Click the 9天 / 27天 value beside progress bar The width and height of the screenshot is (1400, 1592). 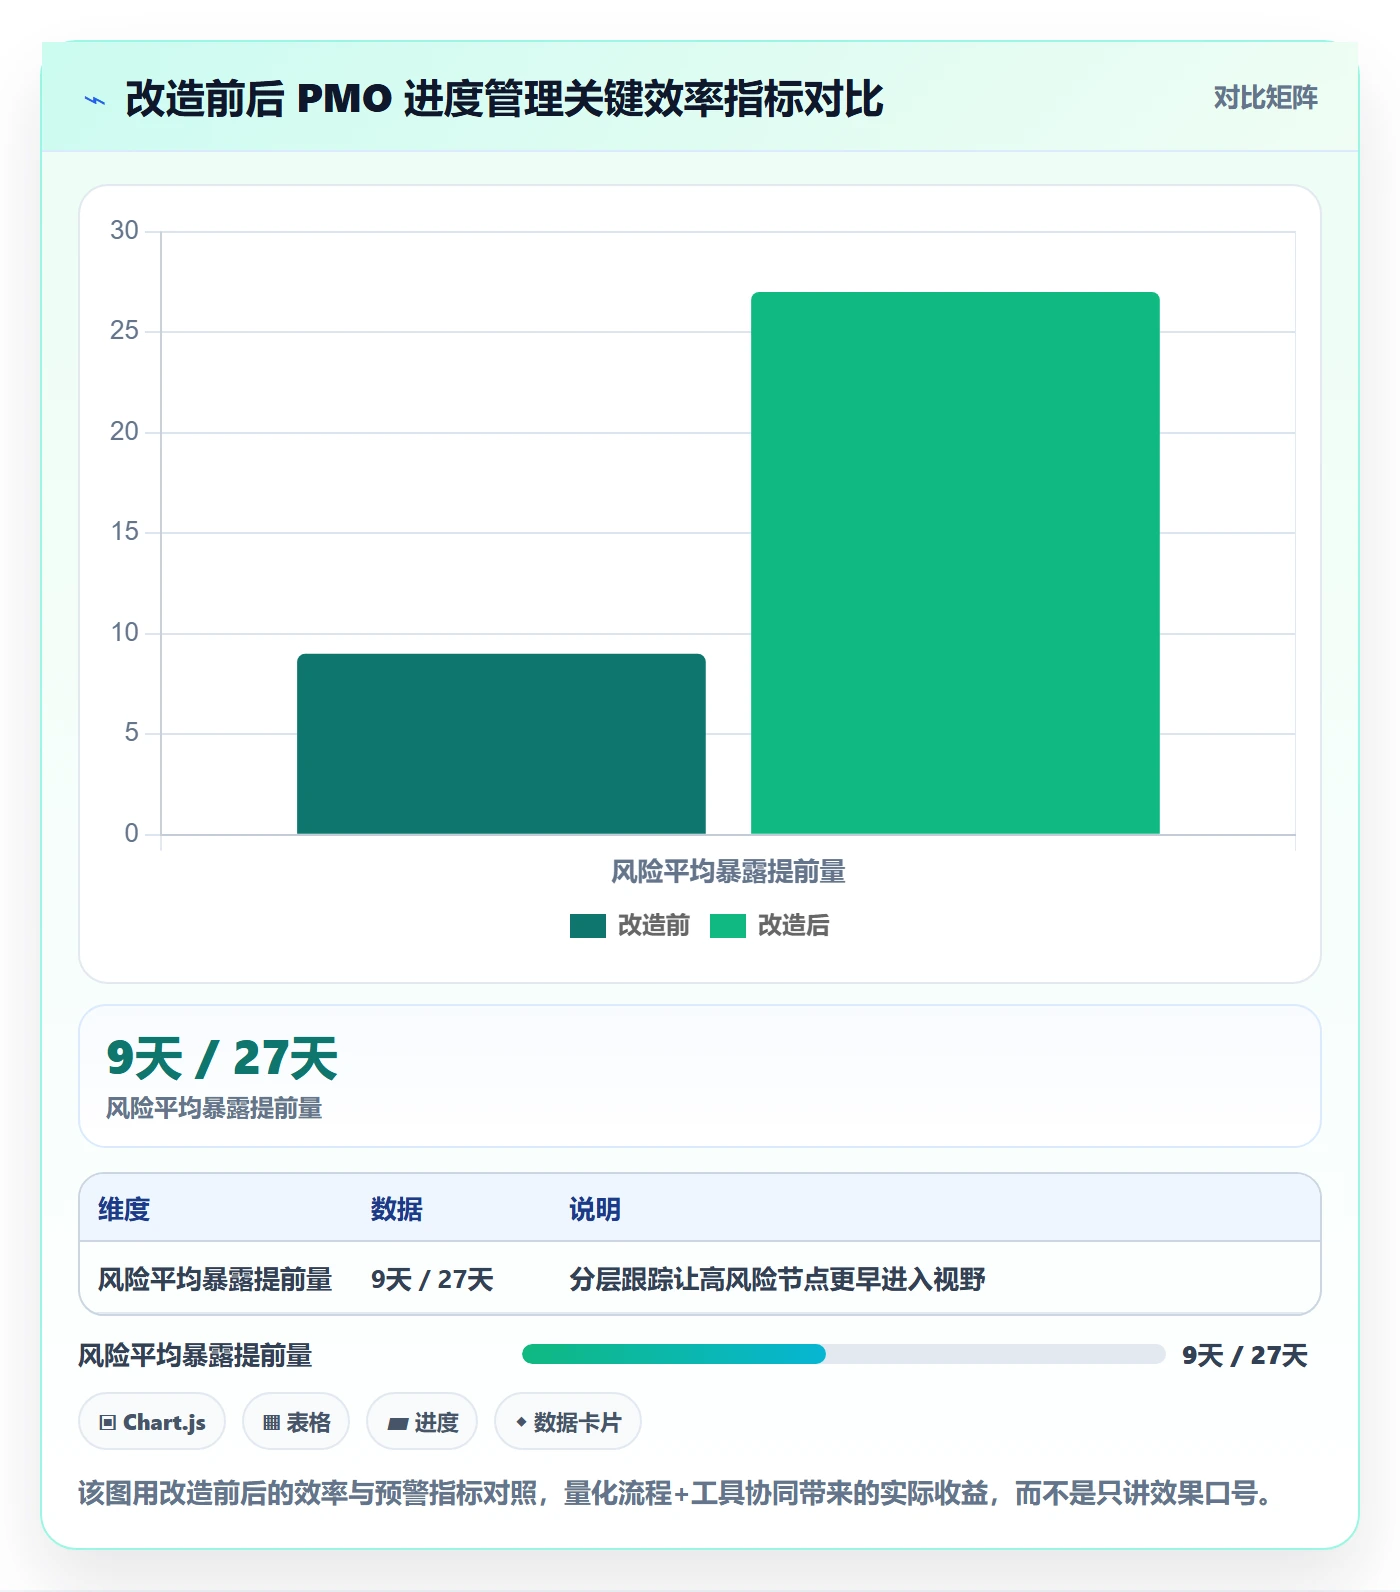click(x=1245, y=1355)
